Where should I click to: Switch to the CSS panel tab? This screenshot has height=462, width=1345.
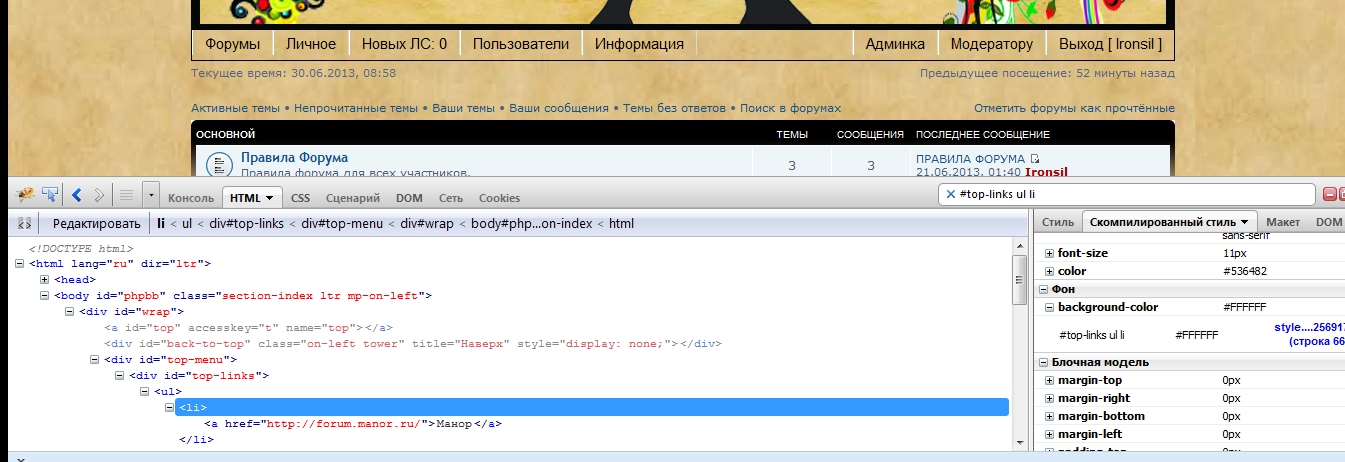click(x=300, y=198)
